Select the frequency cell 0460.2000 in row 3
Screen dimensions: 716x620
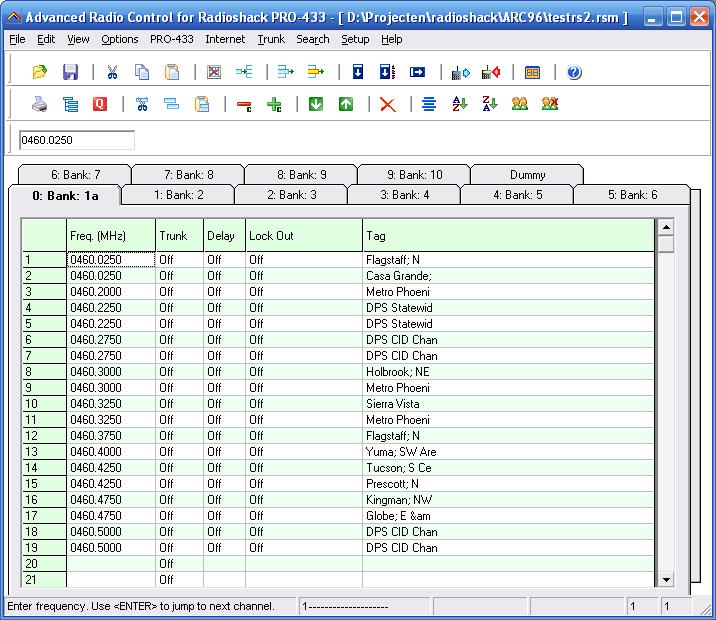point(111,292)
